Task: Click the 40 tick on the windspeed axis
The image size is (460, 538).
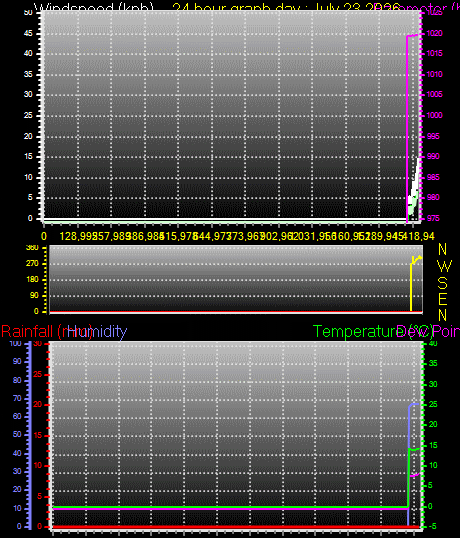Action: 28,54
